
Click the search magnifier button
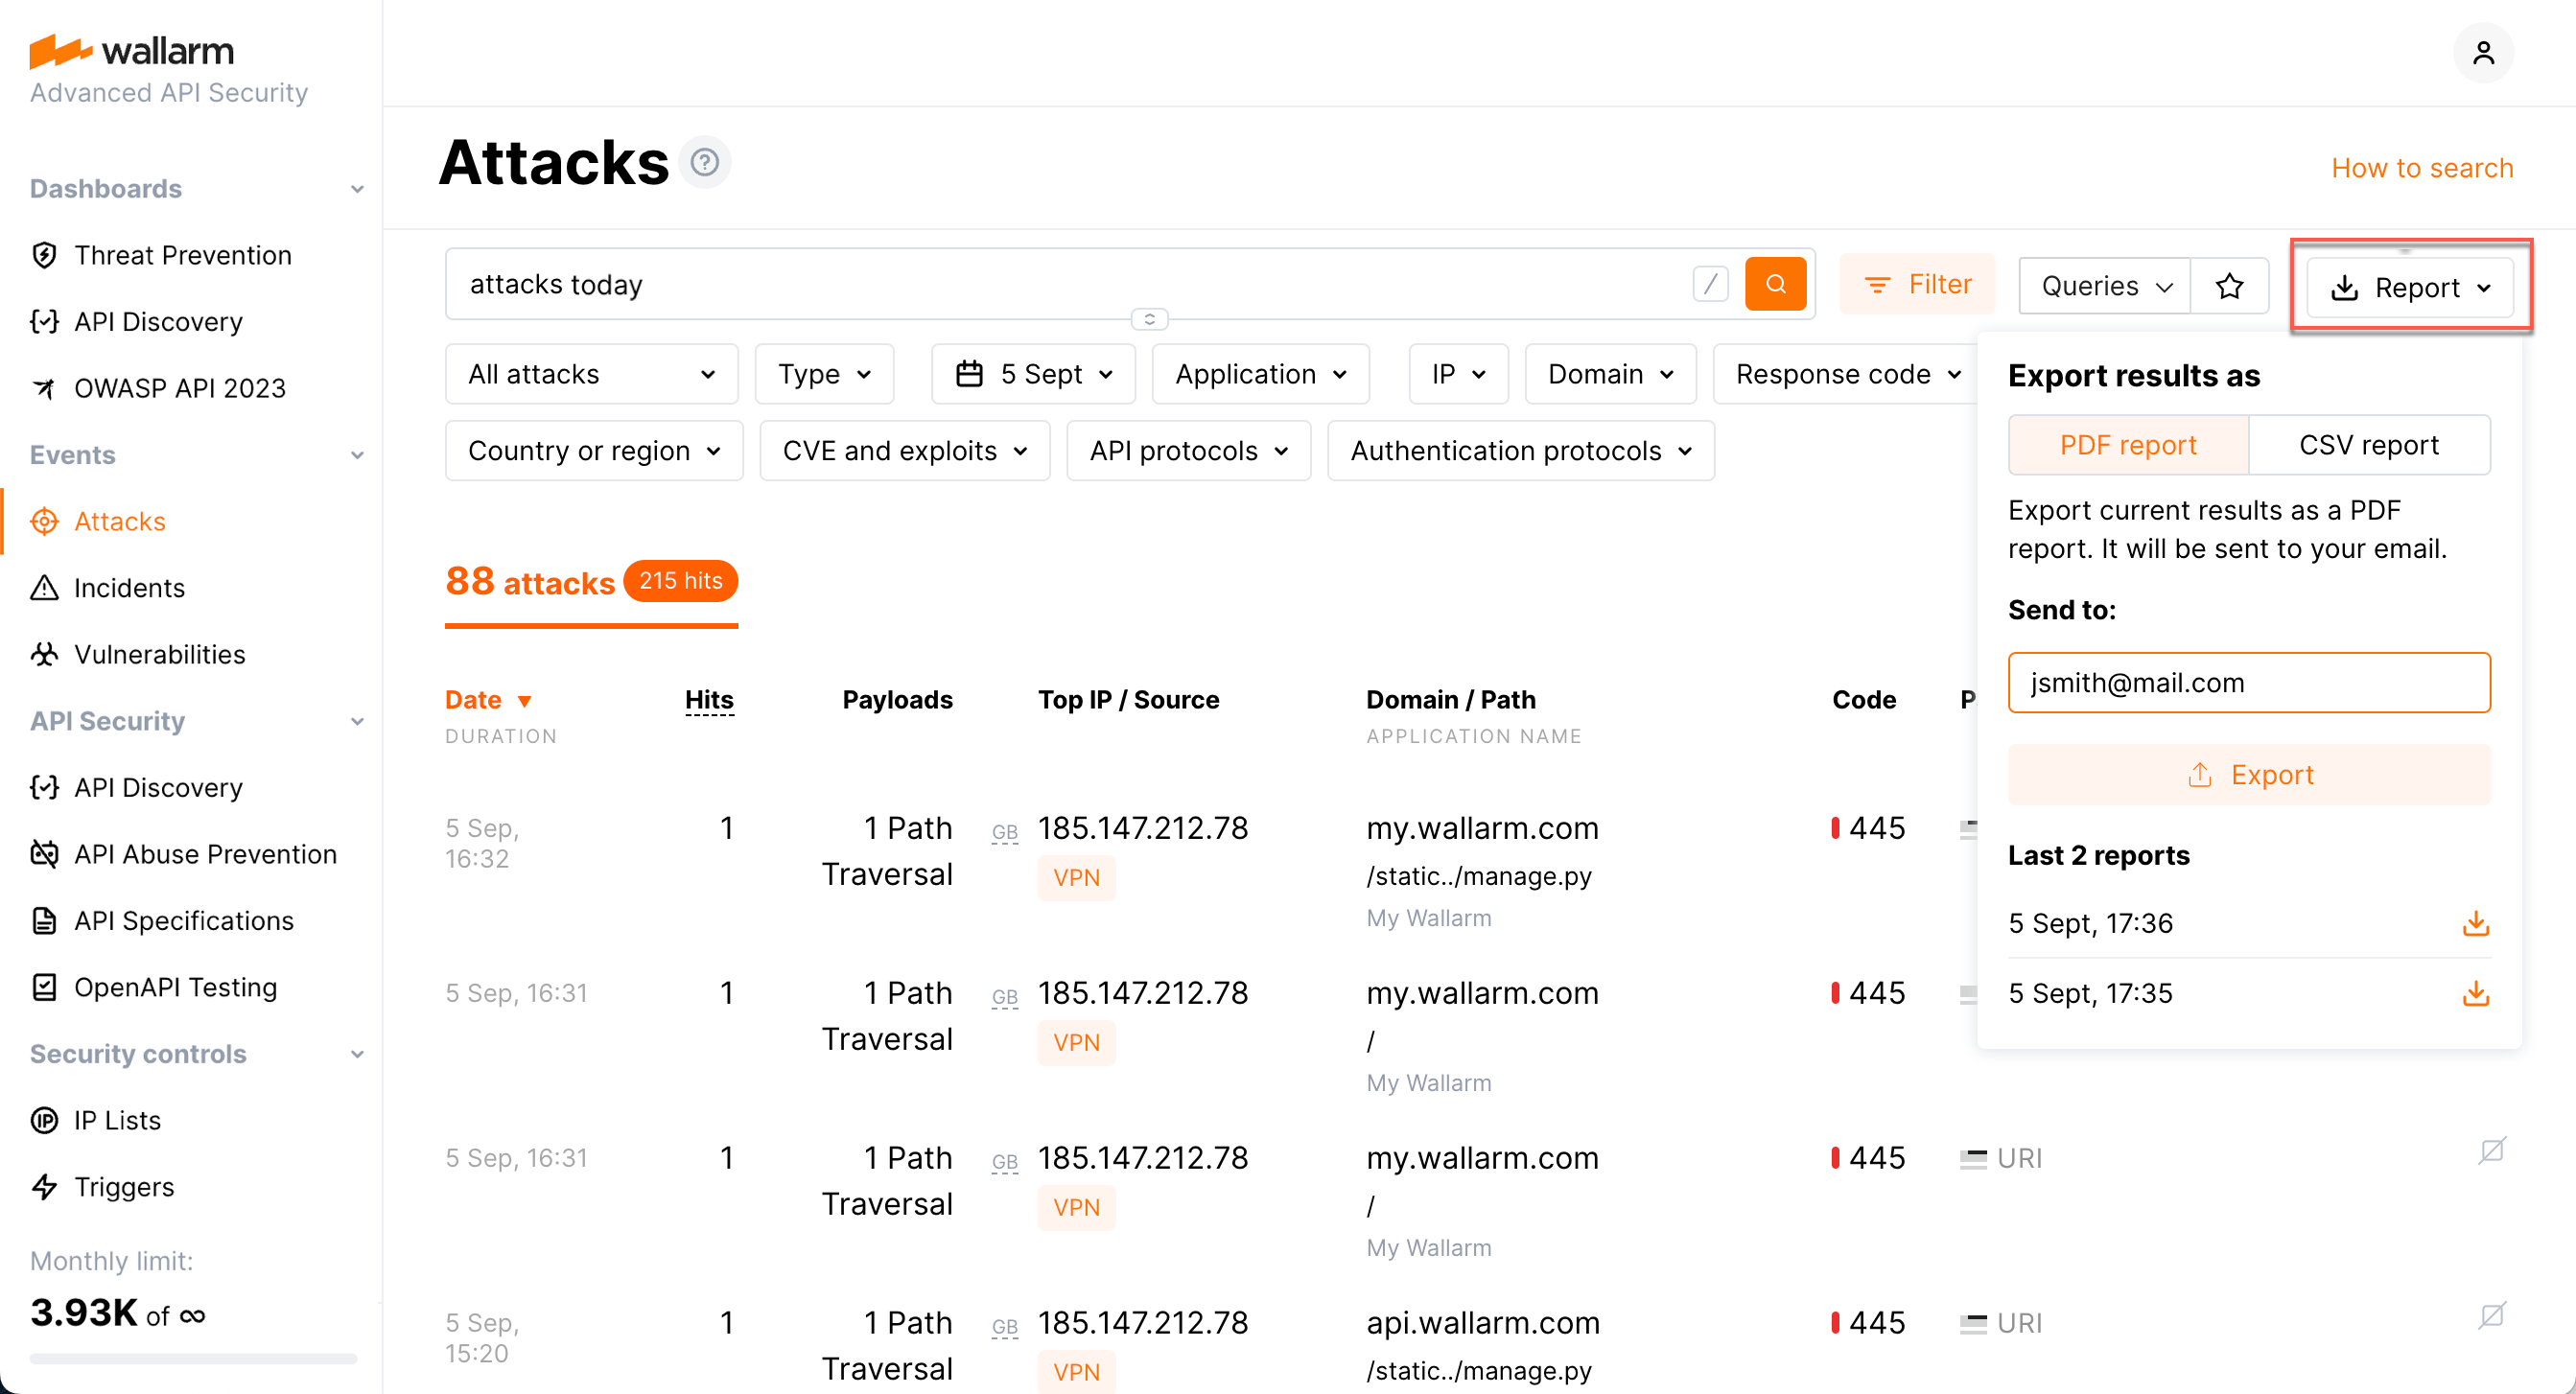[1775, 283]
